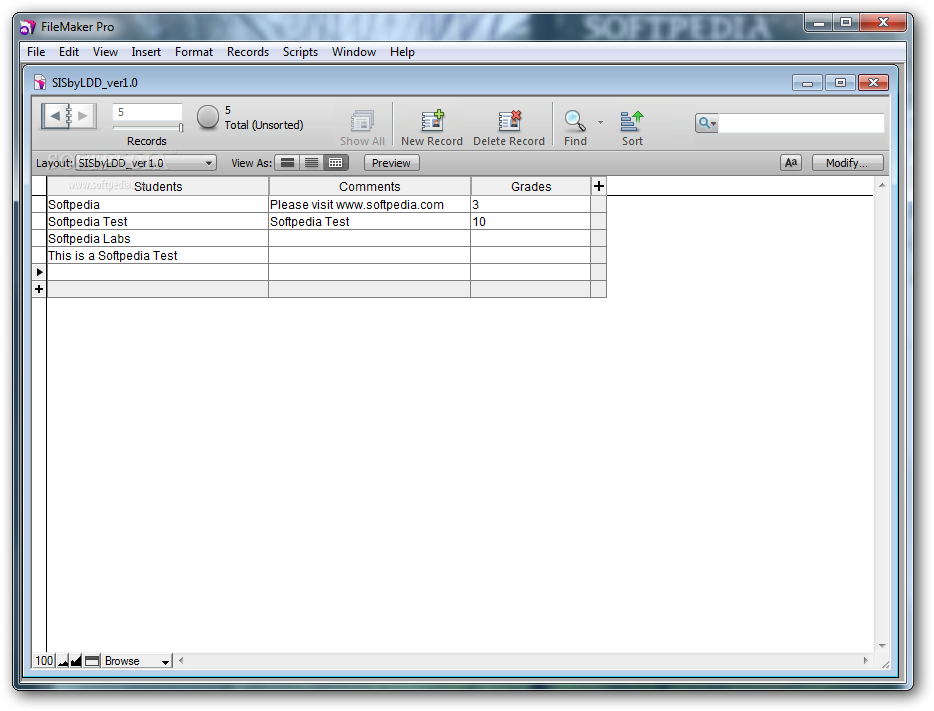The width and height of the screenshot is (934, 711).
Task: Click the FileMaker Pro application icon
Action: tap(28, 27)
